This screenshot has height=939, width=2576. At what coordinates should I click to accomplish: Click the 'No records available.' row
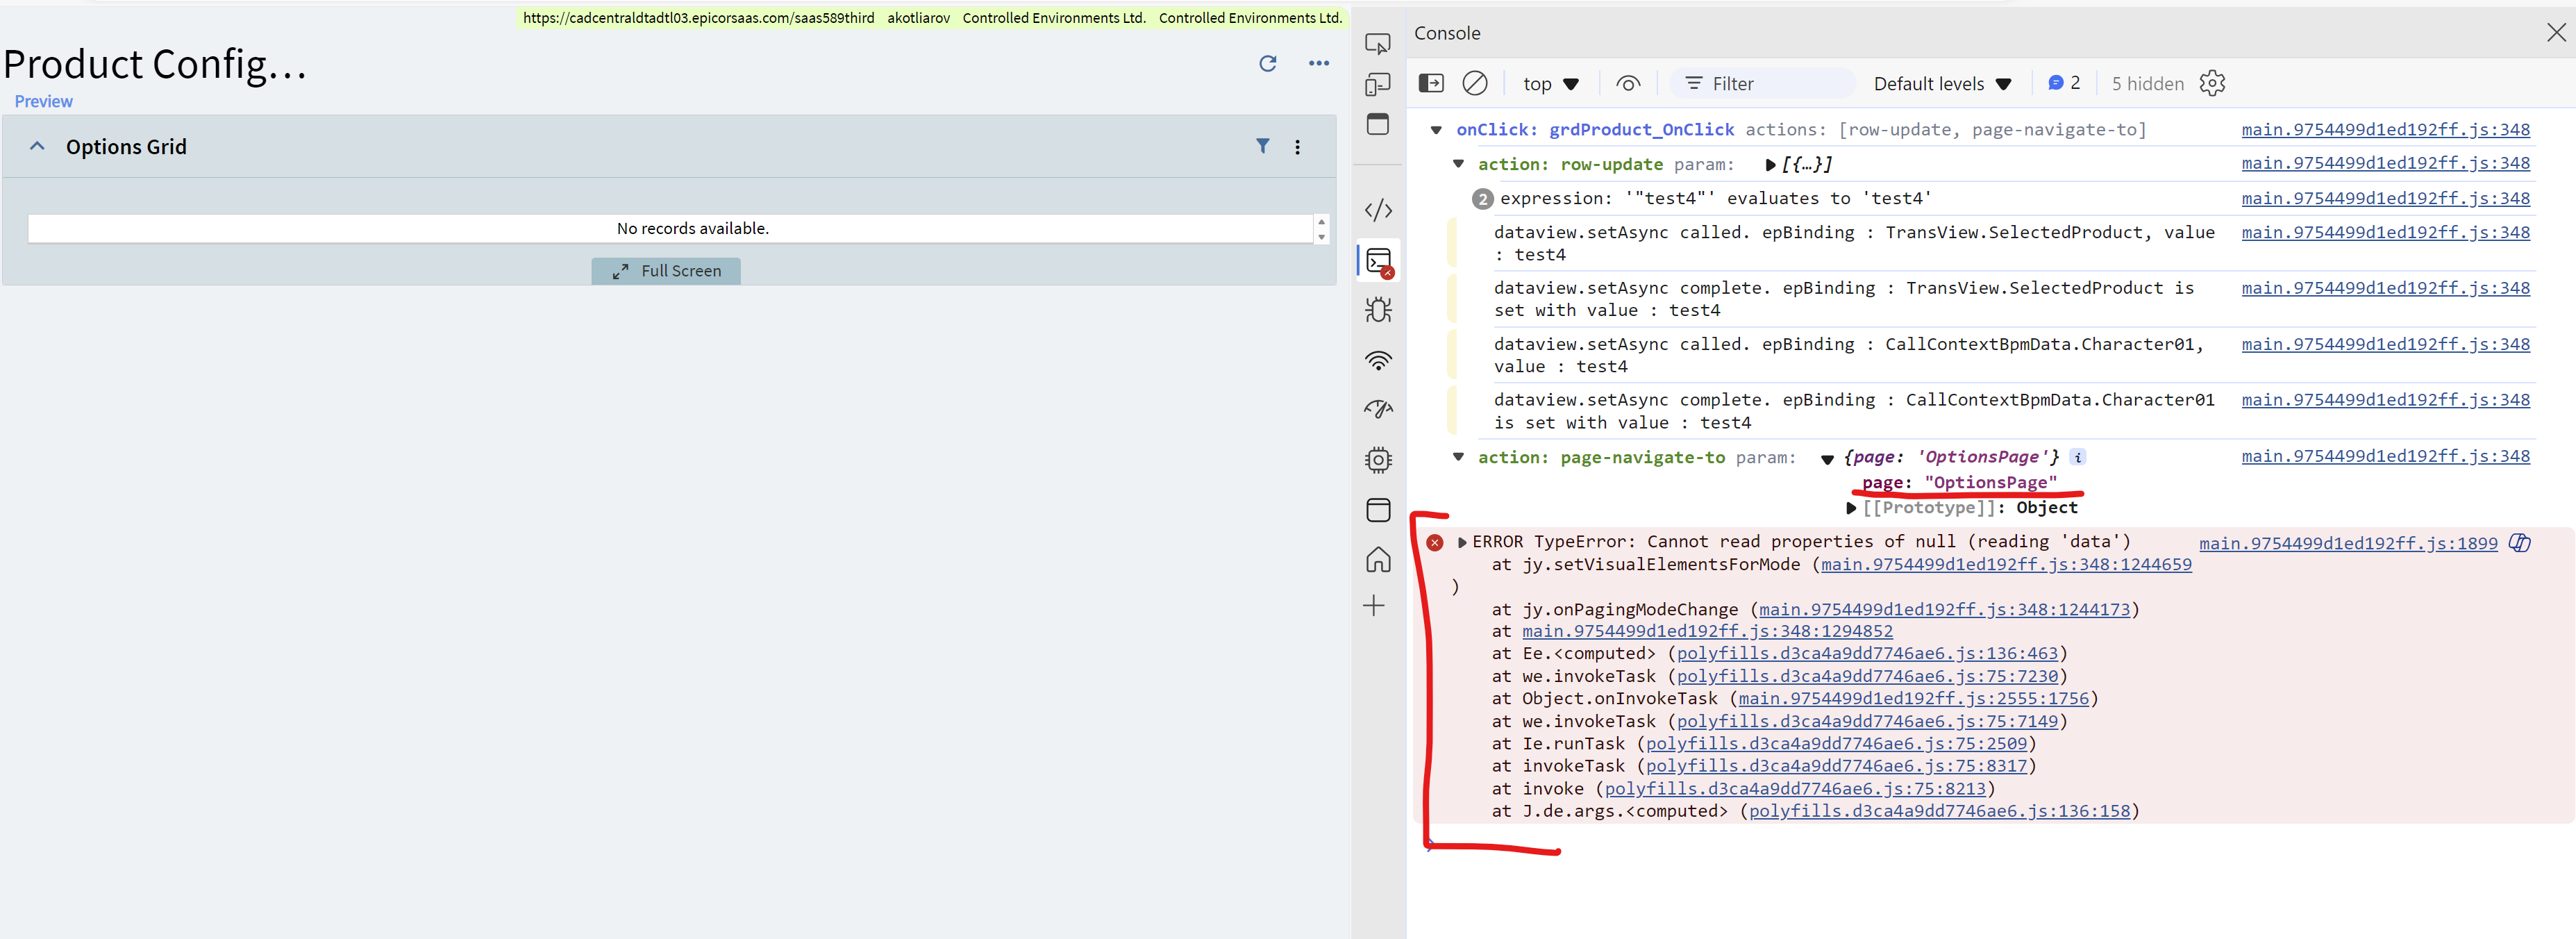coord(671,228)
